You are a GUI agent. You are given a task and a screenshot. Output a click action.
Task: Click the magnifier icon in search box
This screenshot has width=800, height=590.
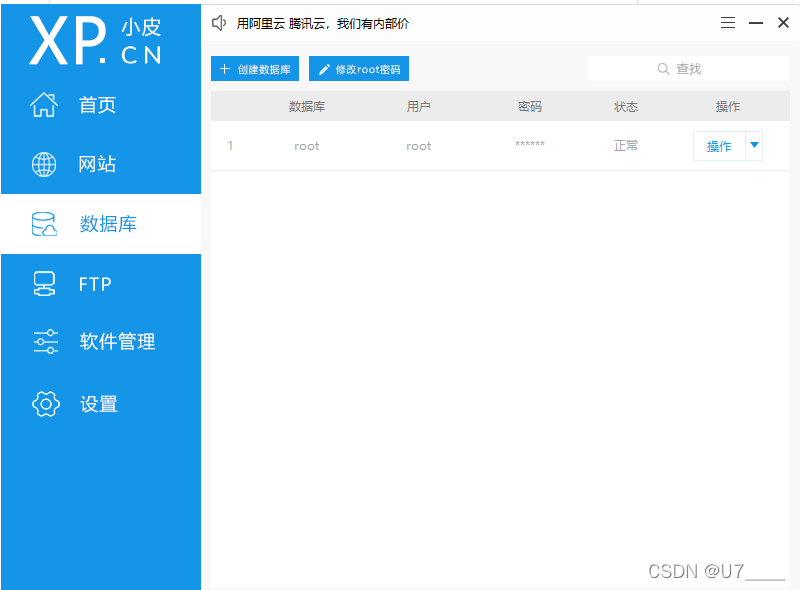[x=663, y=69]
